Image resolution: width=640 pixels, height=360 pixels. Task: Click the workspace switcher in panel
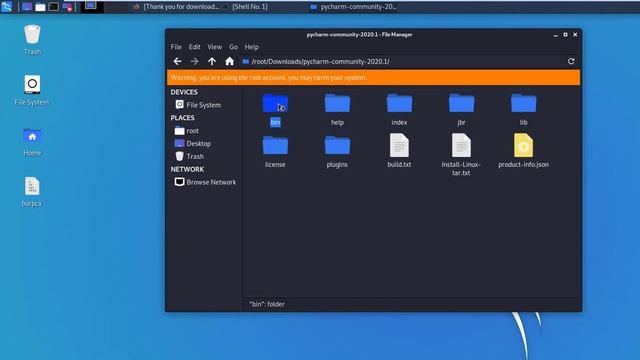91,7
